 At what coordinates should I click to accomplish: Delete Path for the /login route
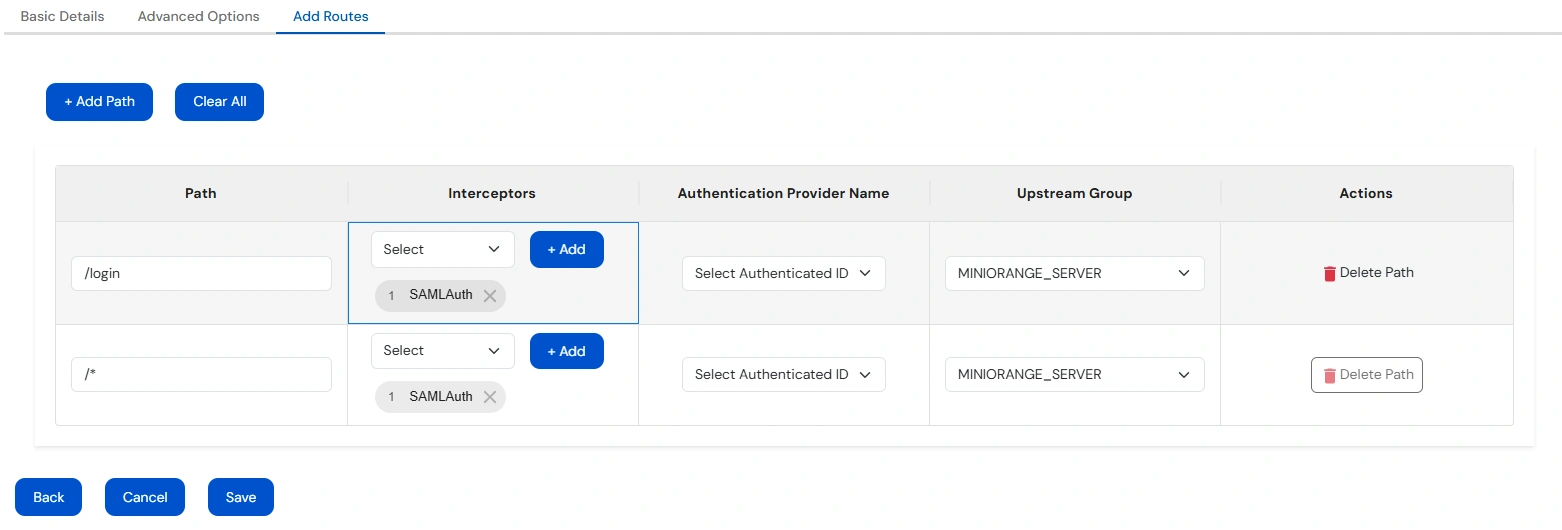1367,273
